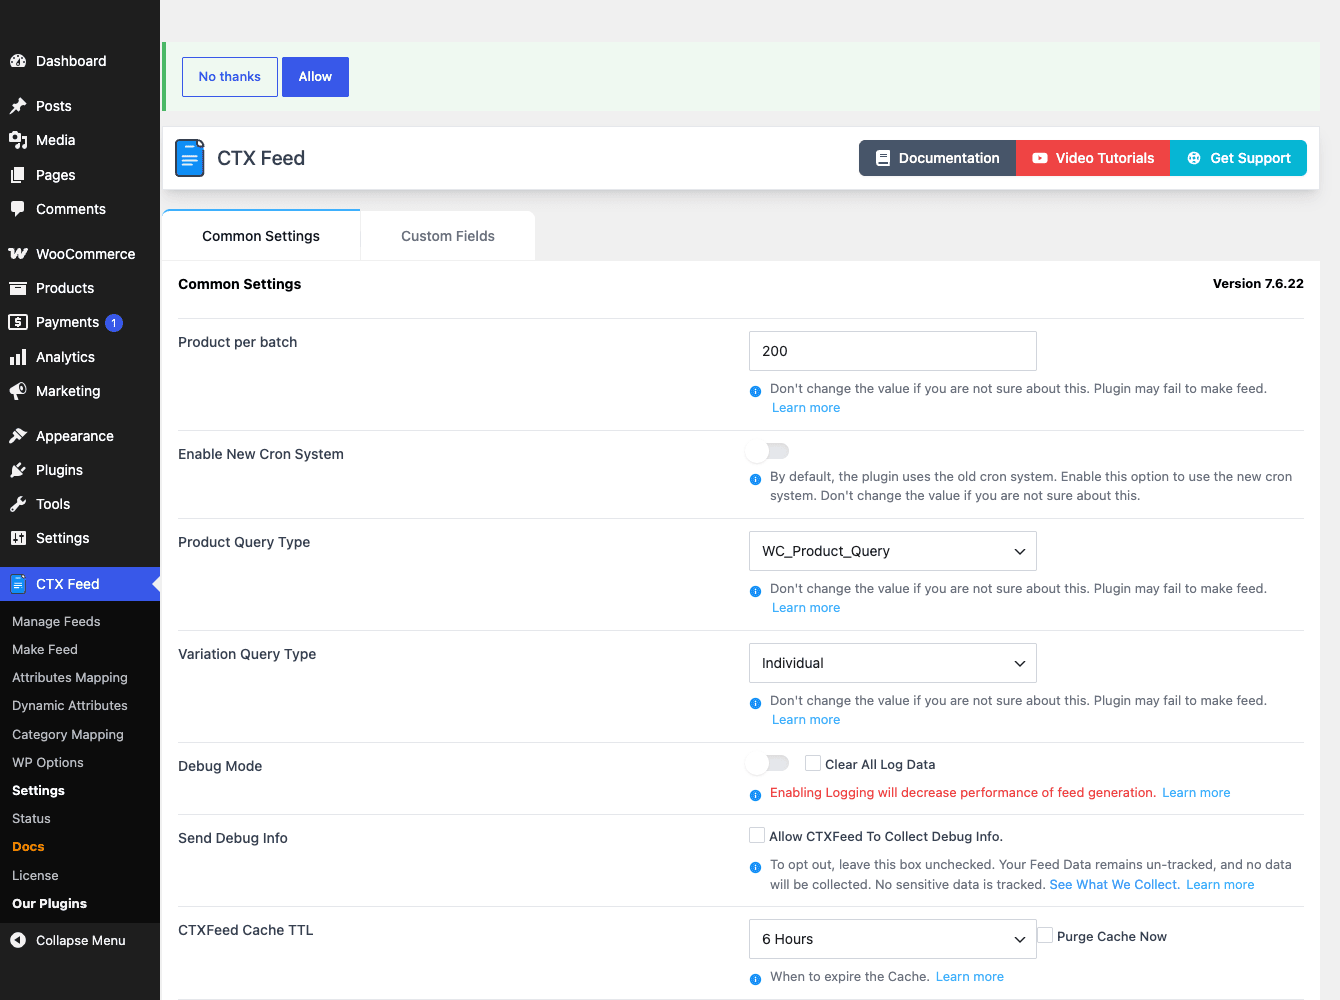
Task: Click the Analytics bar chart icon
Action: coord(18,357)
